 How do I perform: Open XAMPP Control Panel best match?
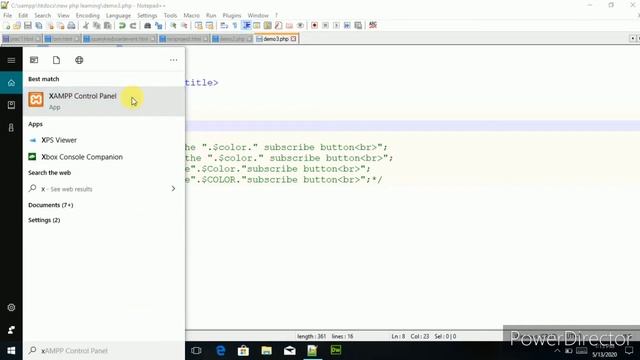click(104, 101)
